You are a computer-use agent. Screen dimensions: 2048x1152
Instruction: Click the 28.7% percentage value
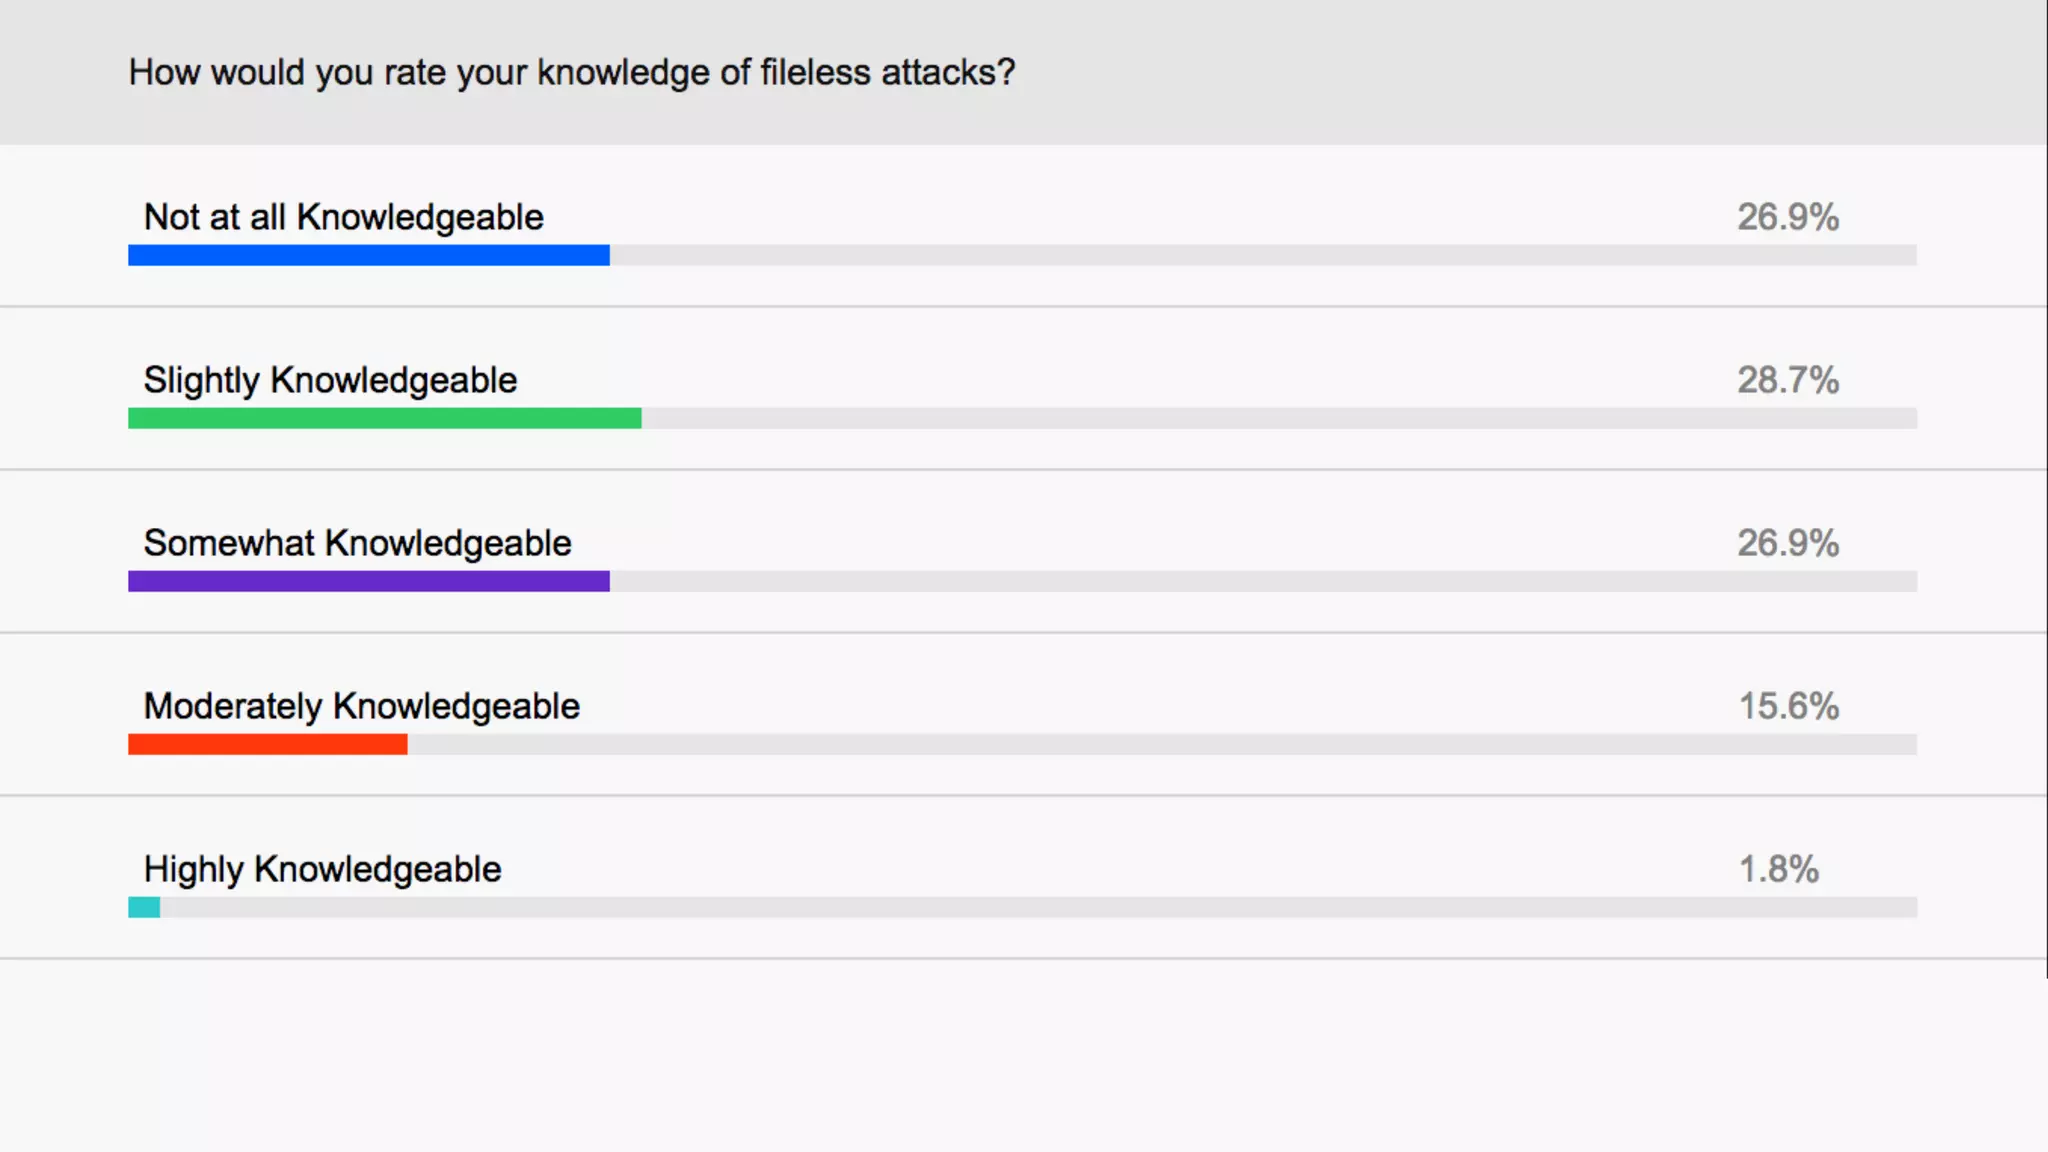[x=1787, y=380]
